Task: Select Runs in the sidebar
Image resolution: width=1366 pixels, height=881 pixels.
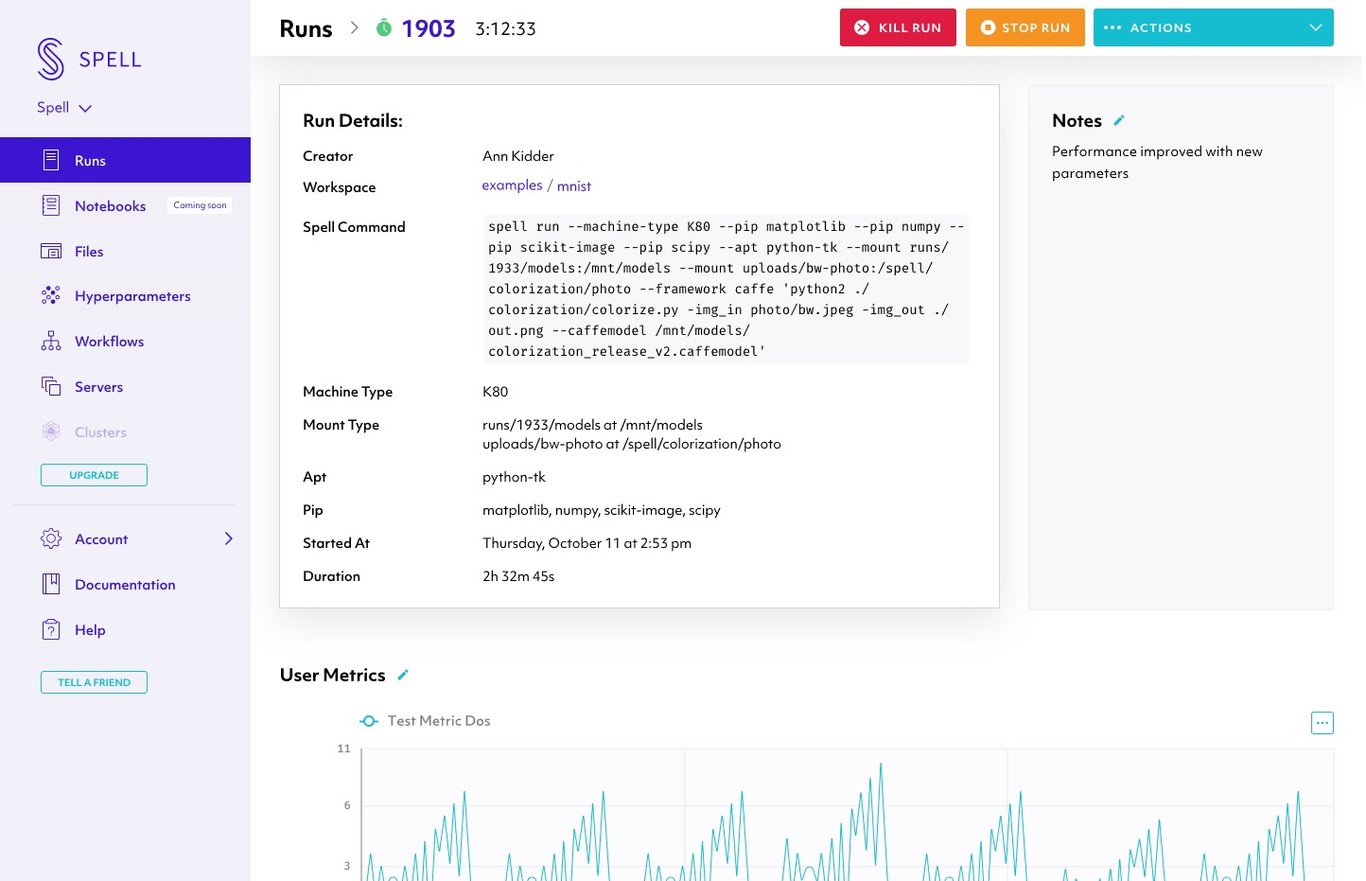Action: 90,160
